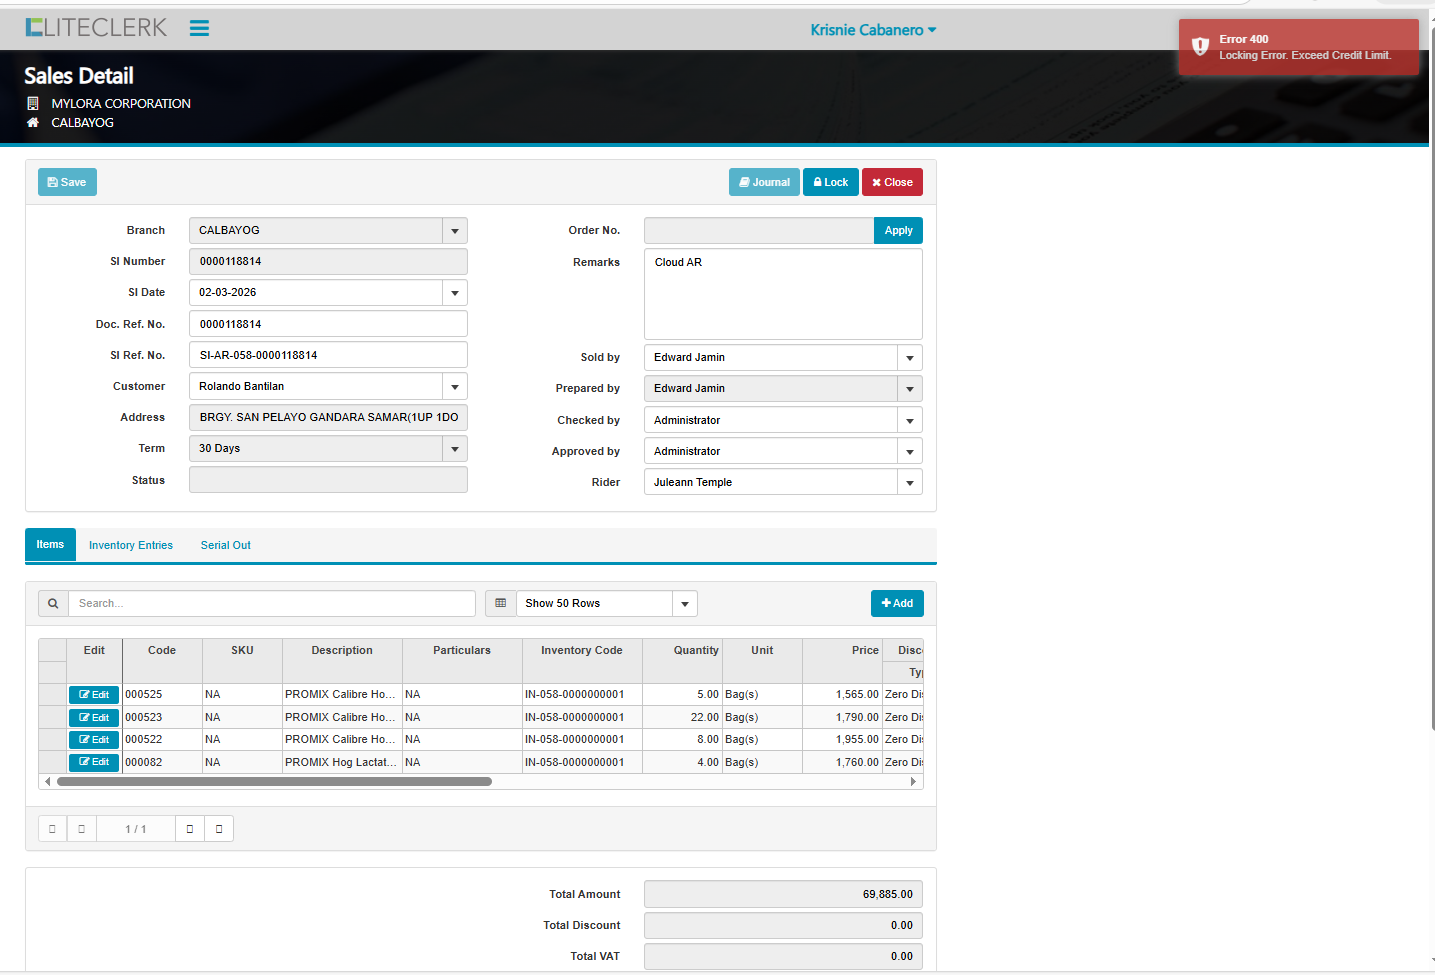Edit item row with code 000082
The height and width of the screenshot is (975, 1435).
tap(94, 762)
